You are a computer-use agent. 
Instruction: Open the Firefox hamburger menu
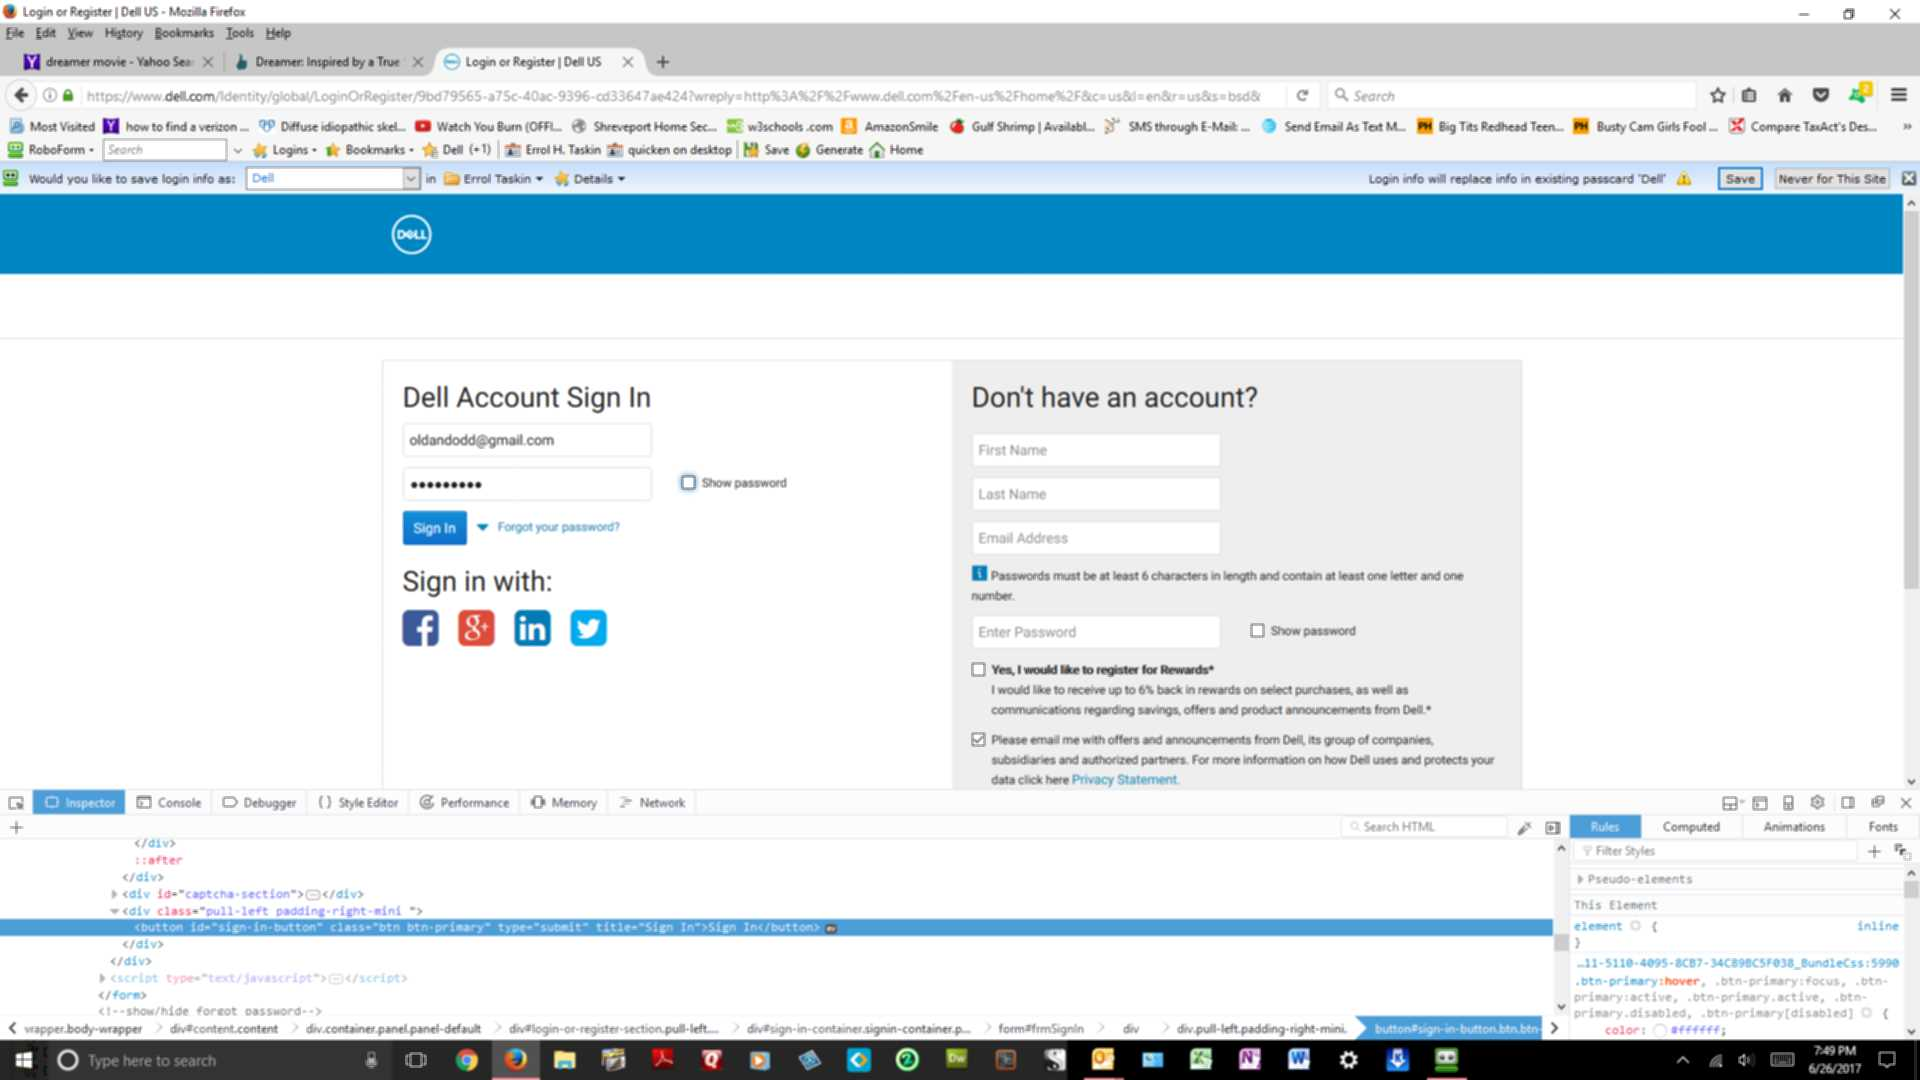1899,95
